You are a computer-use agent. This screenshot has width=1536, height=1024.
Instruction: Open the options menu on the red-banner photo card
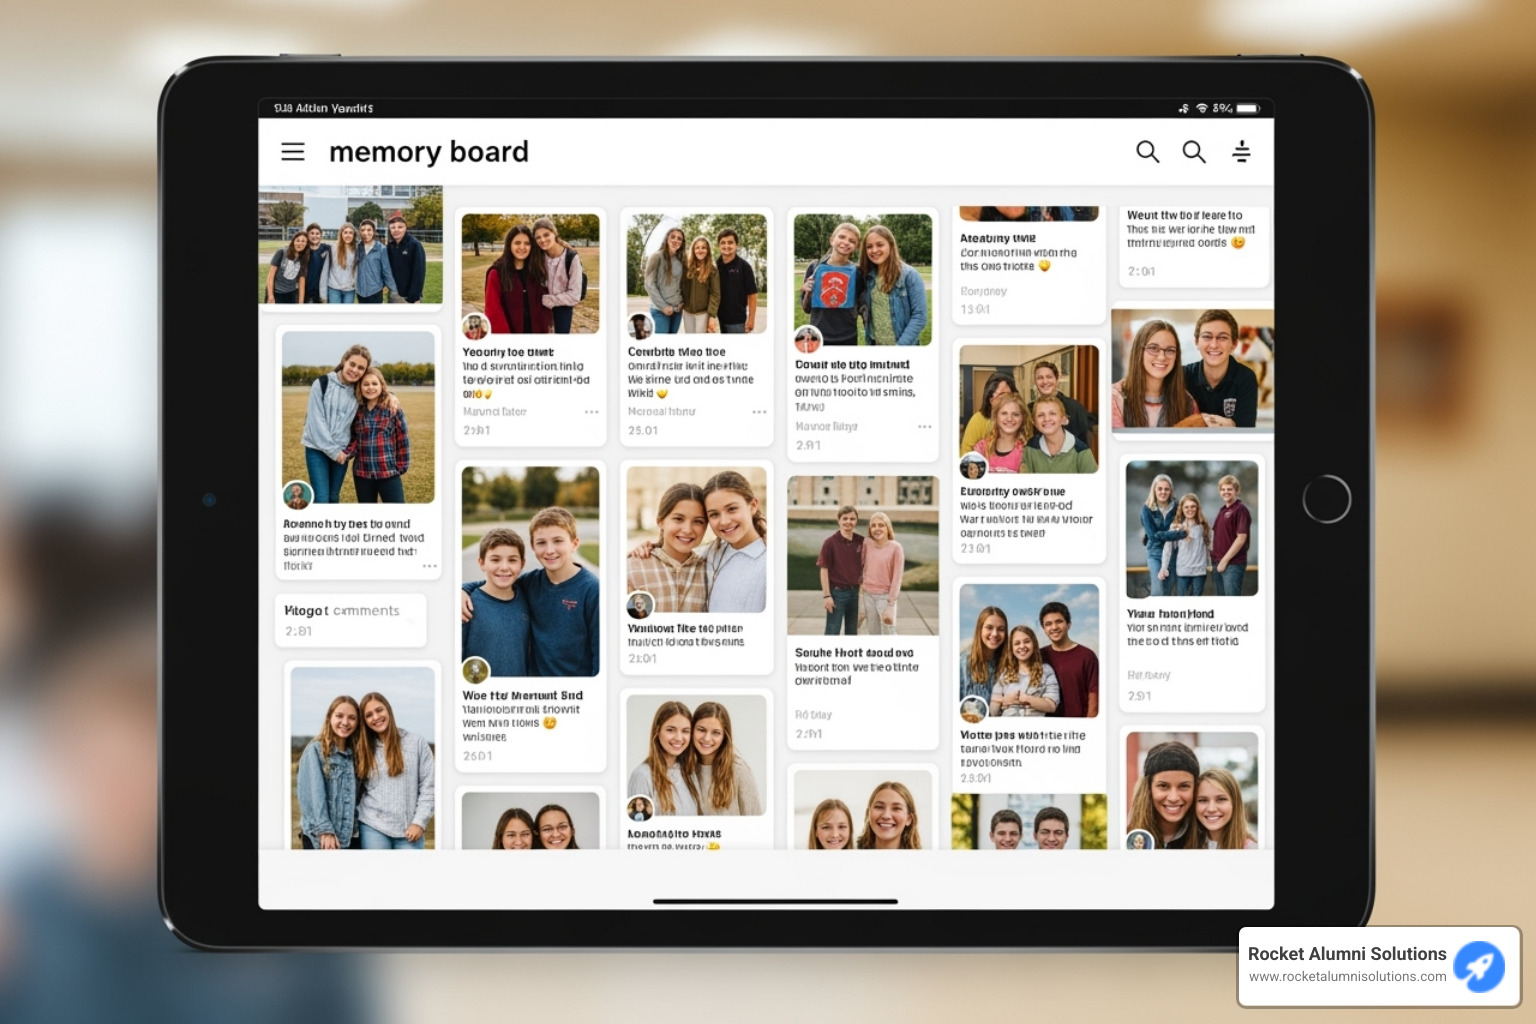pyautogui.click(x=925, y=427)
